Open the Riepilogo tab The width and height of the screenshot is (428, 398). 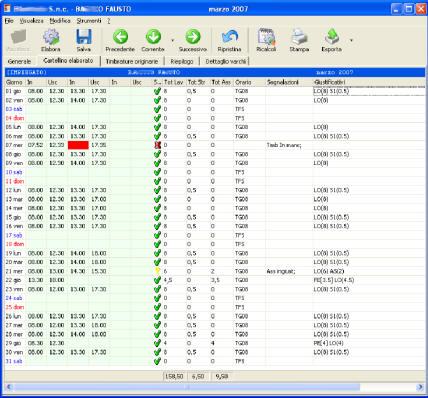182,61
